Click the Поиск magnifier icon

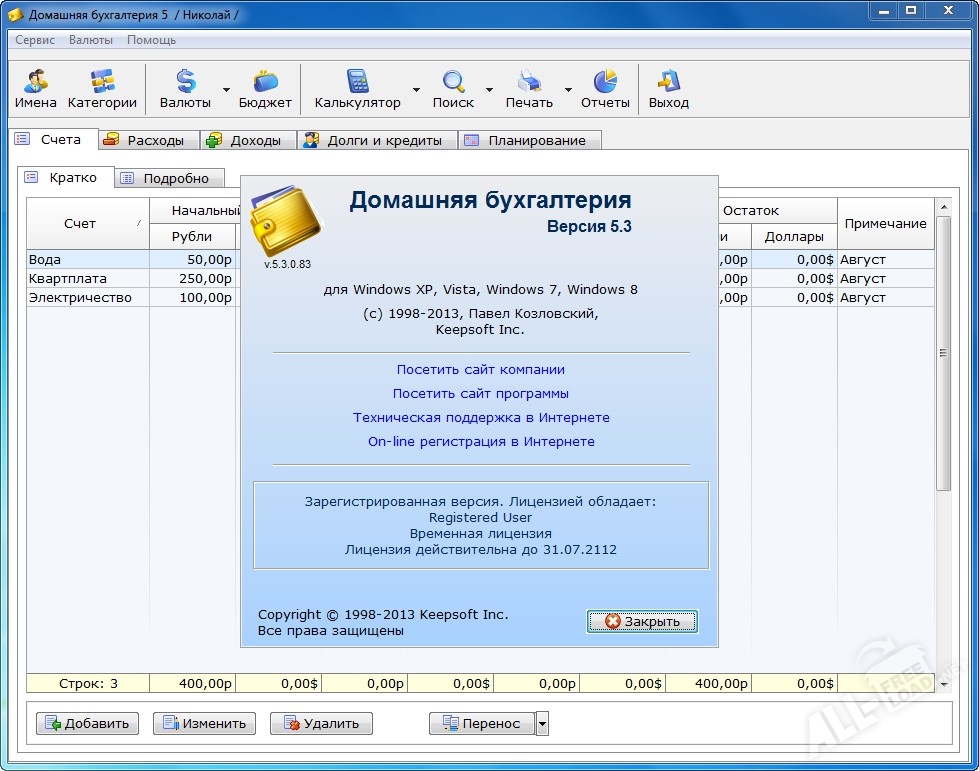(453, 82)
